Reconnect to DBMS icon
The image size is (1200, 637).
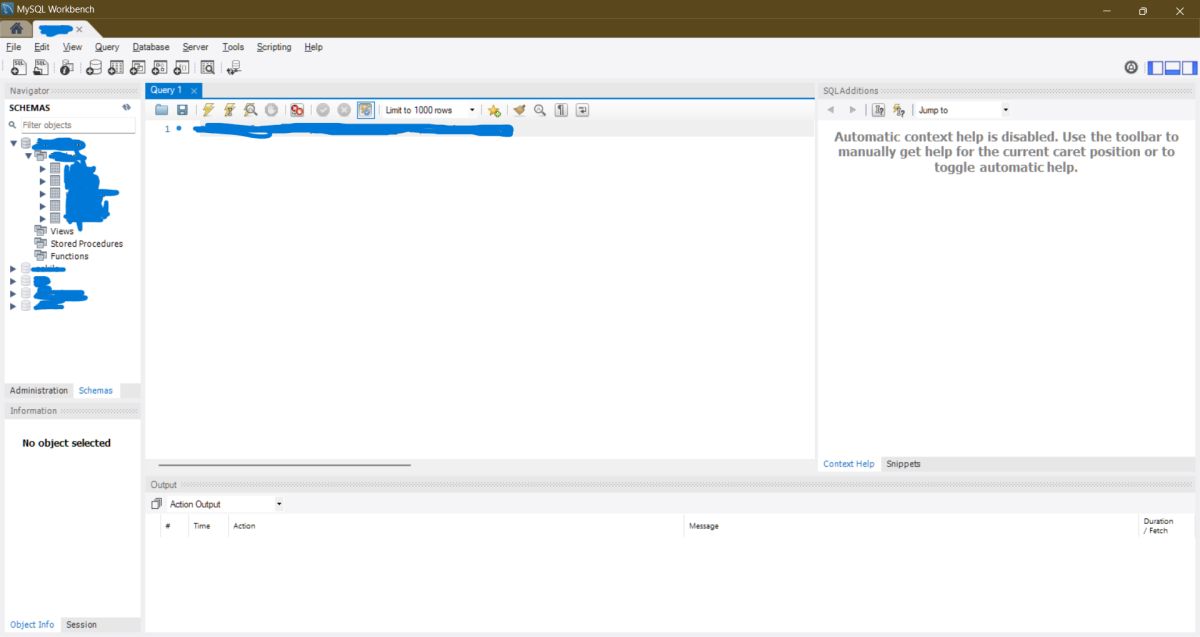(x=234, y=68)
